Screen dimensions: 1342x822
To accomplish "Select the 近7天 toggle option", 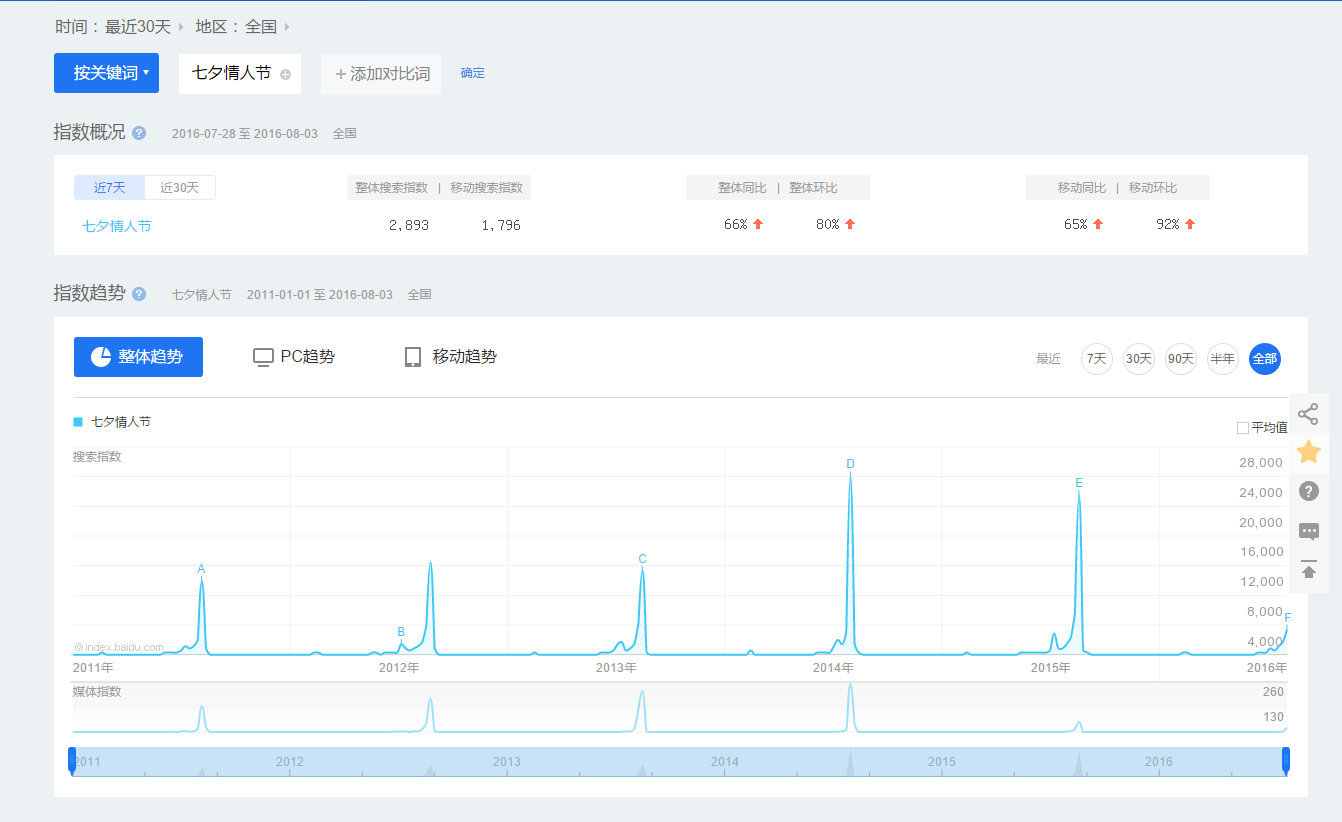I will click(x=110, y=188).
